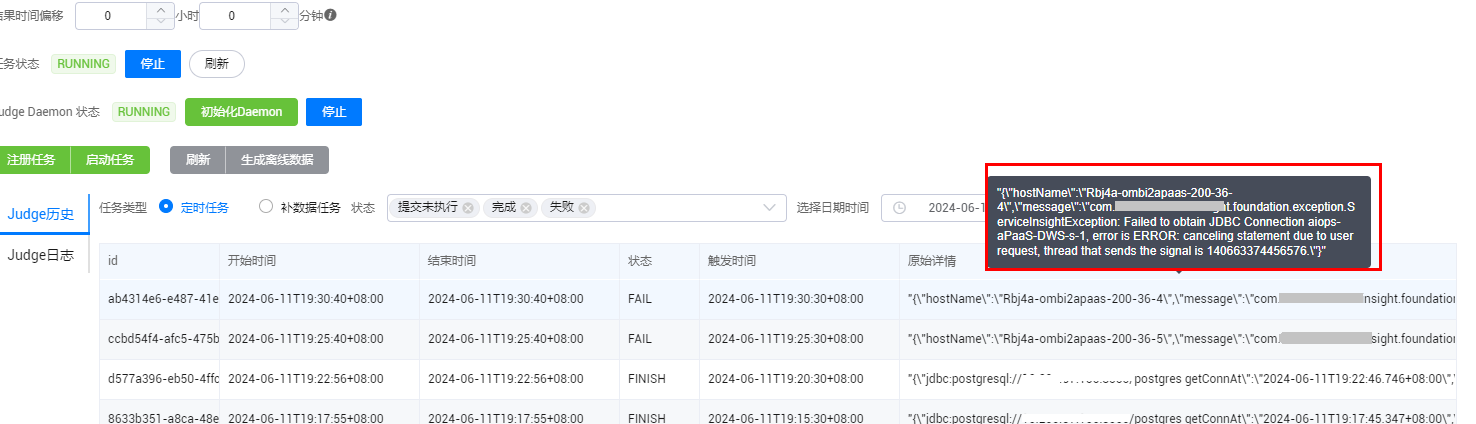Stop the Judge Daemon with 停止
The image size is (1476, 424).
(x=333, y=111)
